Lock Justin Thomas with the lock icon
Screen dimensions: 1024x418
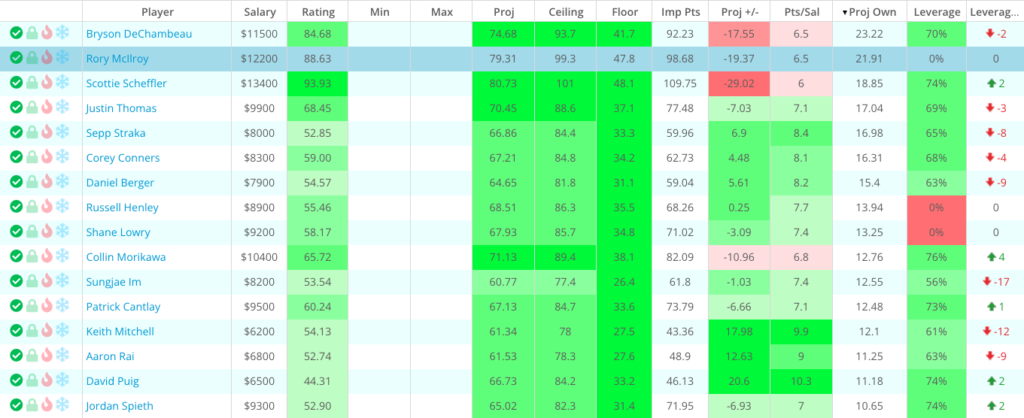click(x=32, y=108)
